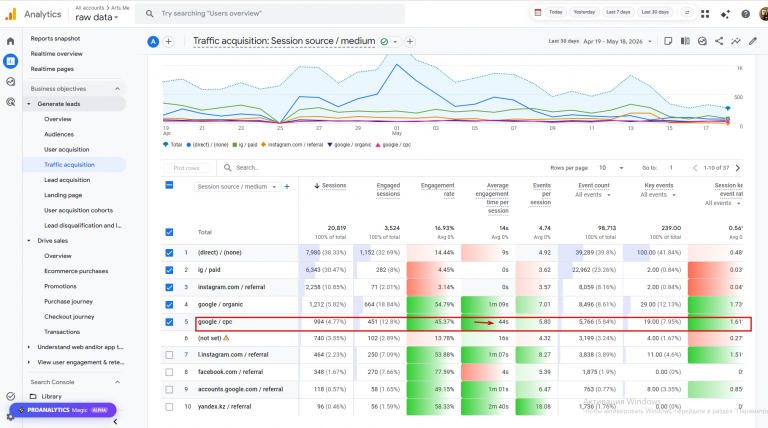This screenshot has width=768, height=428.
Task: Open the trend insights icon
Action: [736, 41]
